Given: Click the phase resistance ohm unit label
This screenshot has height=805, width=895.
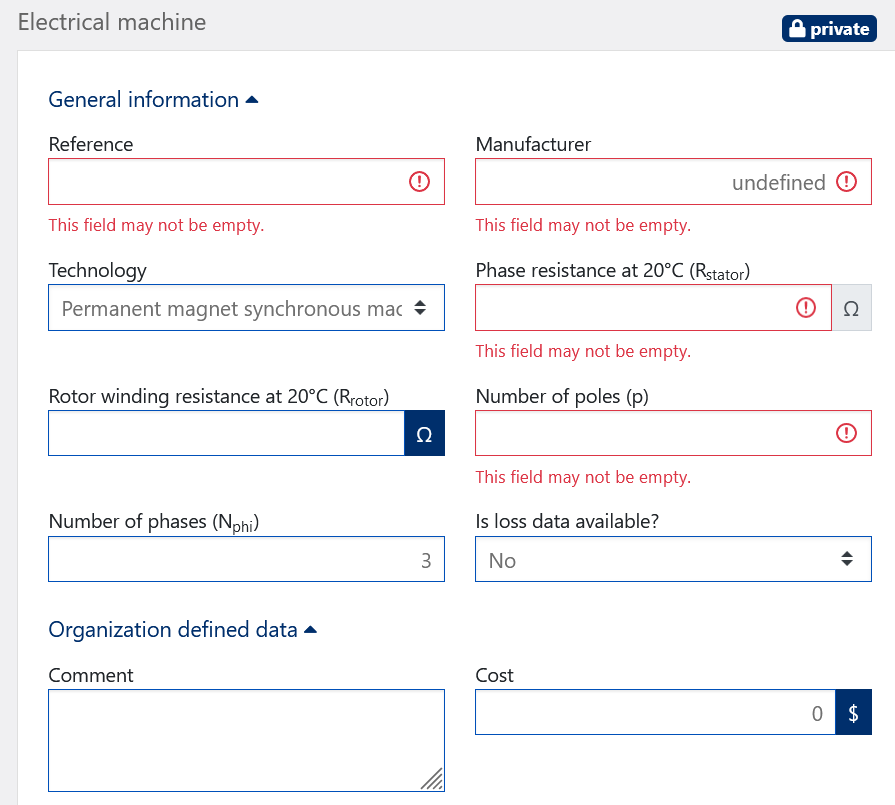Looking at the screenshot, I should tap(851, 308).
